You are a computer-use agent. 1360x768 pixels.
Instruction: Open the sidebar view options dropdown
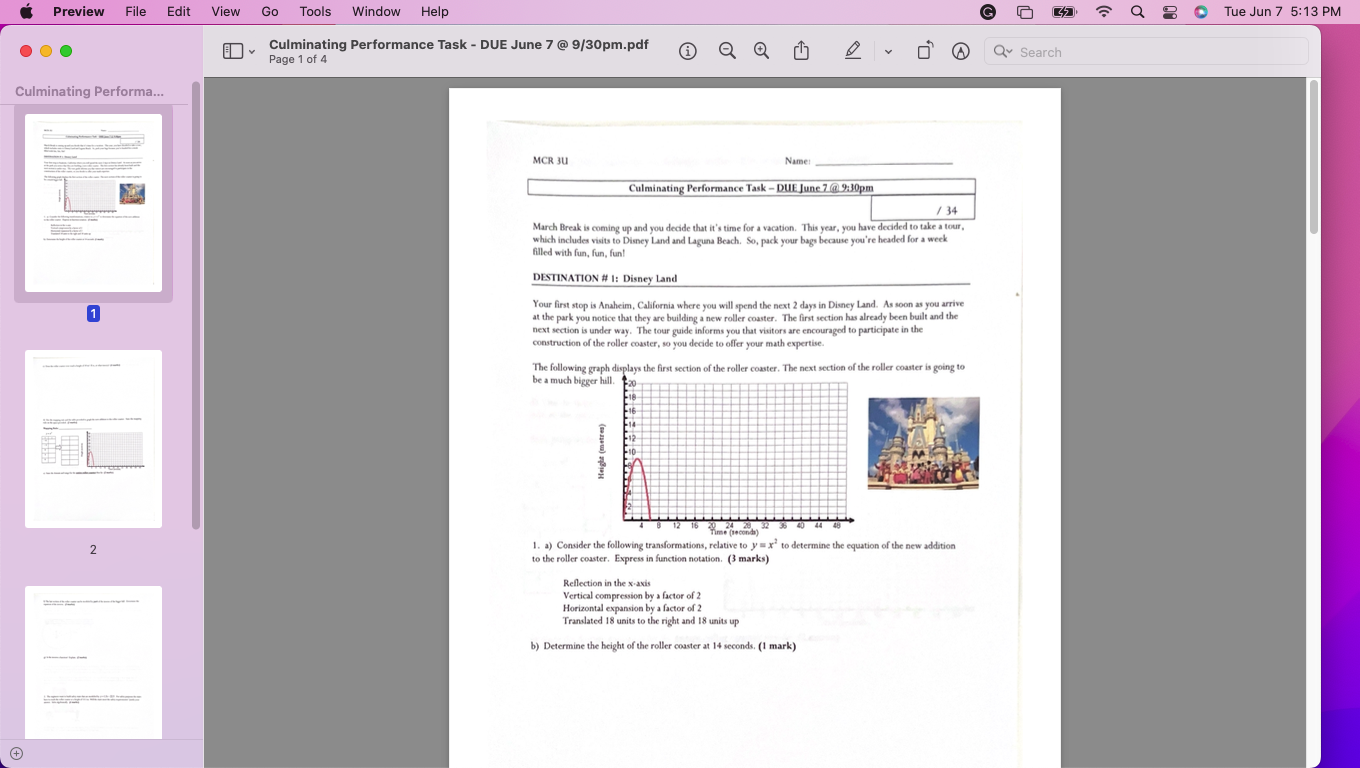coord(251,51)
